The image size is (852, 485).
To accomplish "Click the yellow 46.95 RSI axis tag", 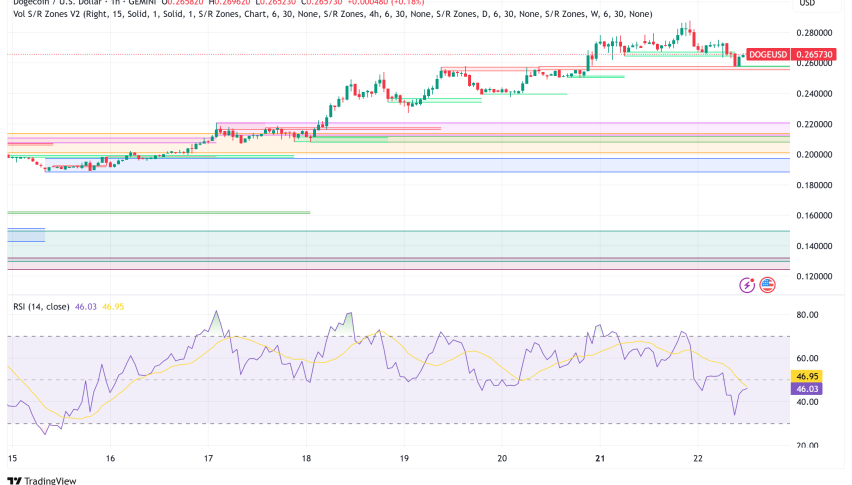I will pos(807,376).
